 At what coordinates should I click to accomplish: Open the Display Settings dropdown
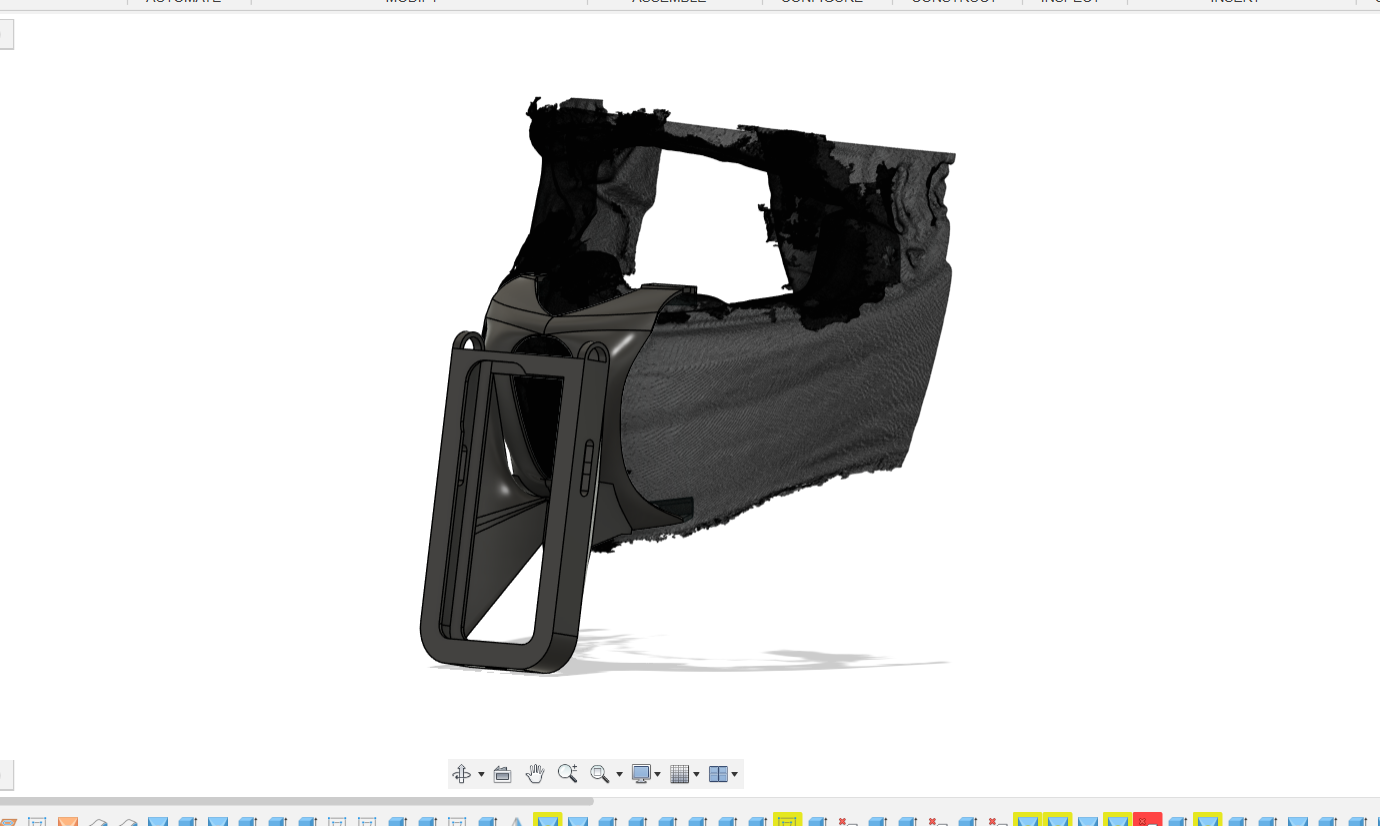click(657, 773)
